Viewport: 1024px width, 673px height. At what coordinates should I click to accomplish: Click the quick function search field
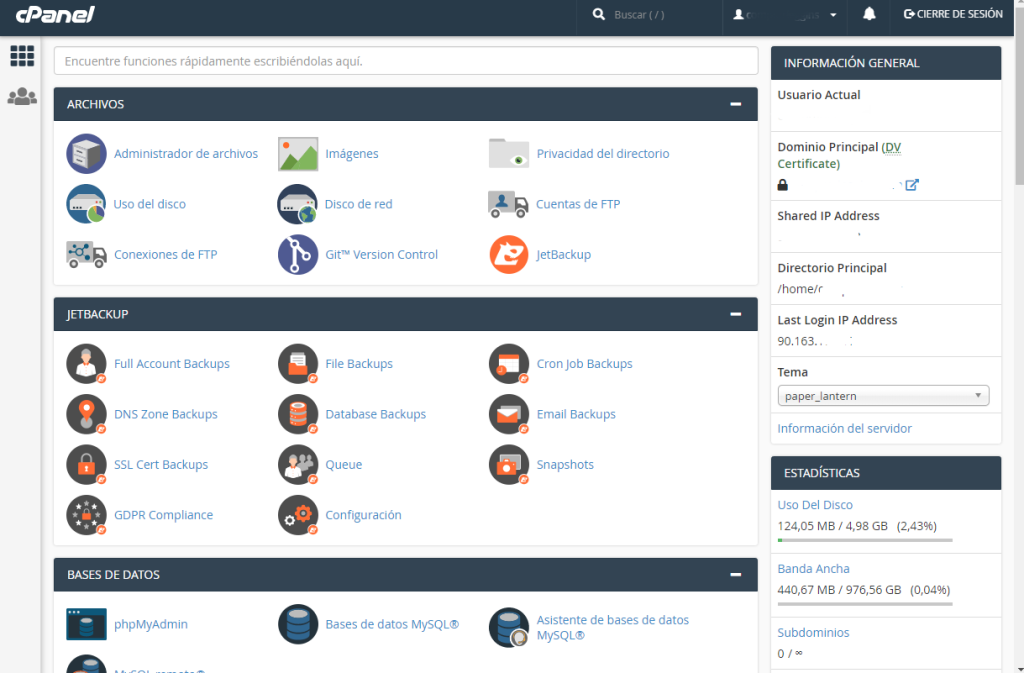(405, 61)
